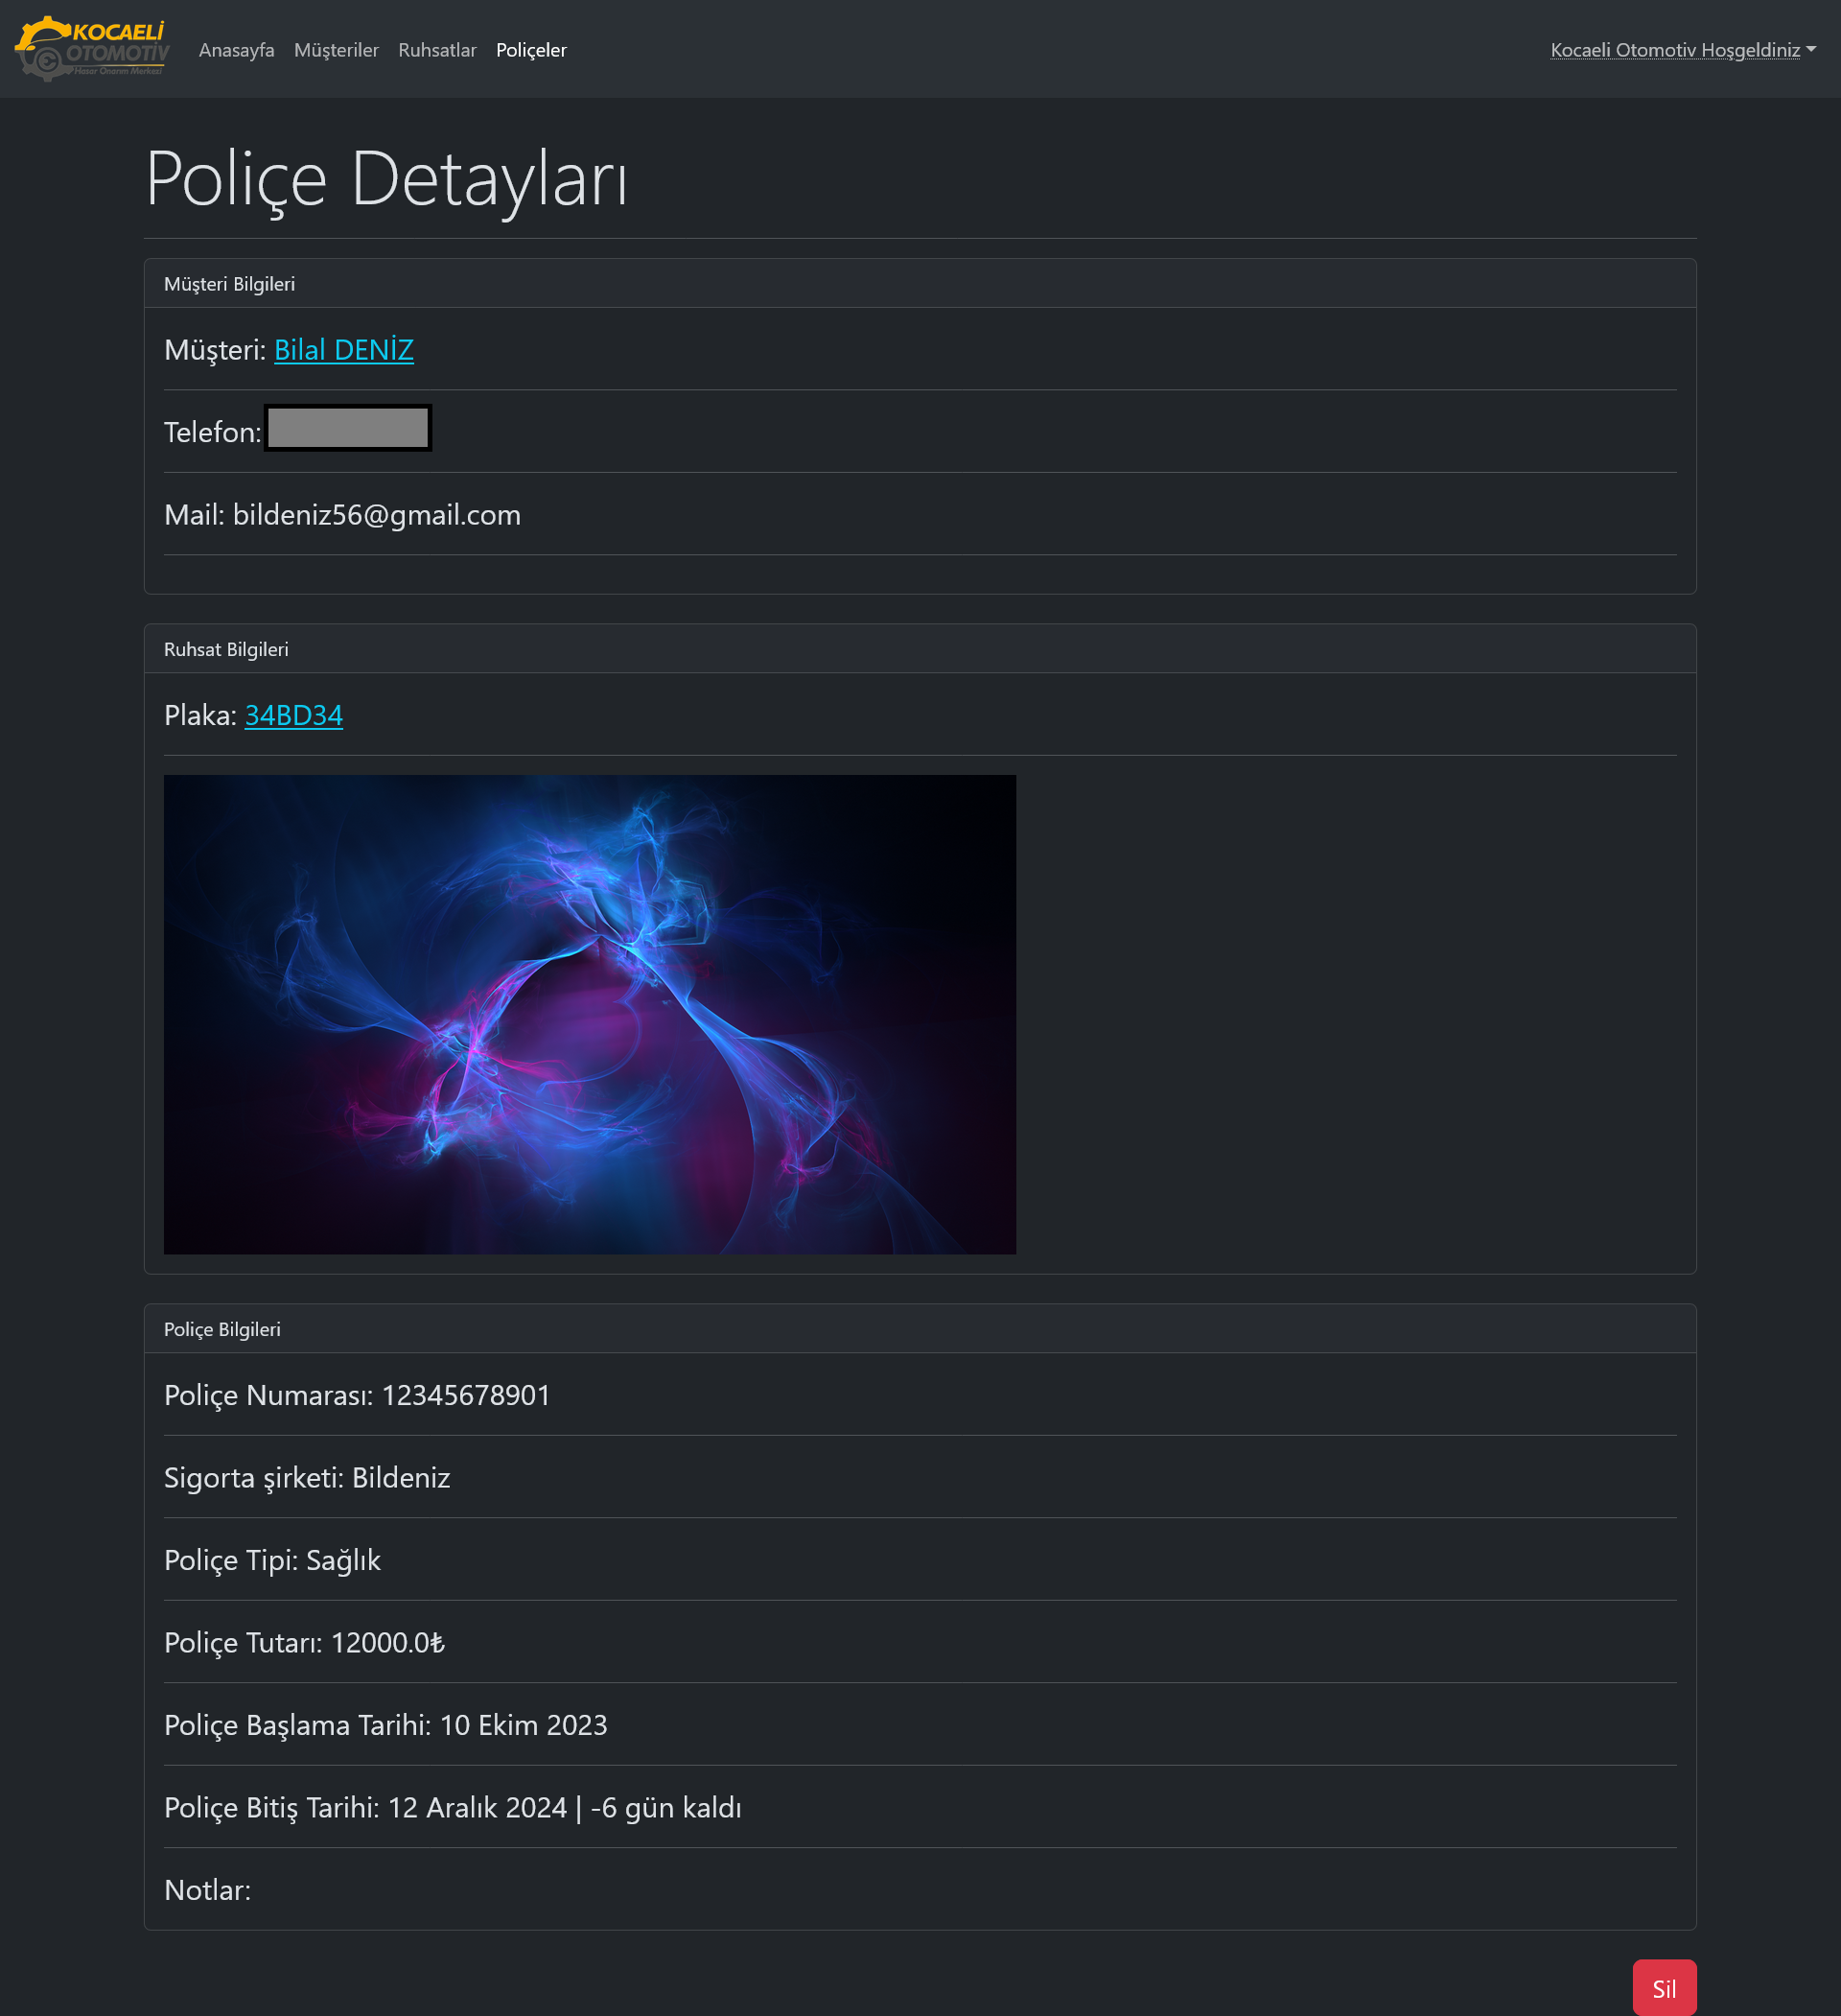This screenshot has height=2016, width=1841.
Task: Click the bildeniz56@gmail.com mail text
Action: pyautogui.click(x=376, y=515)
